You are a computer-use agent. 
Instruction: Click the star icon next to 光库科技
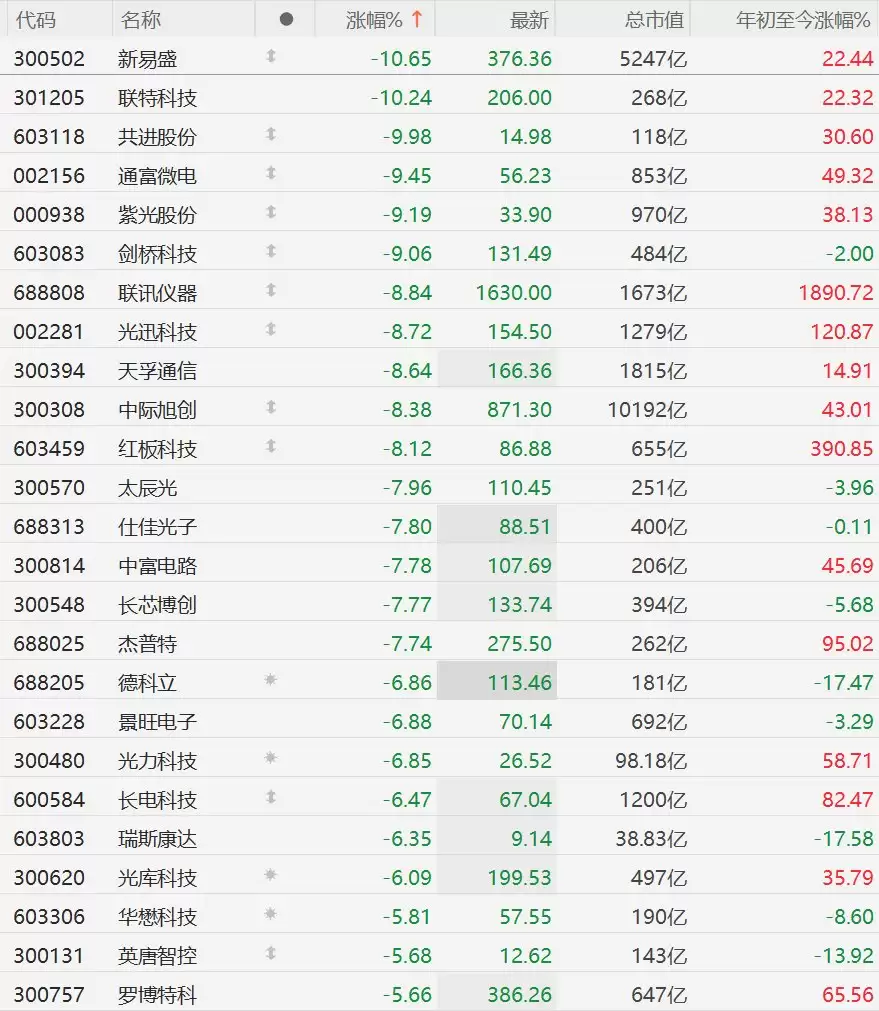[271, 875]
